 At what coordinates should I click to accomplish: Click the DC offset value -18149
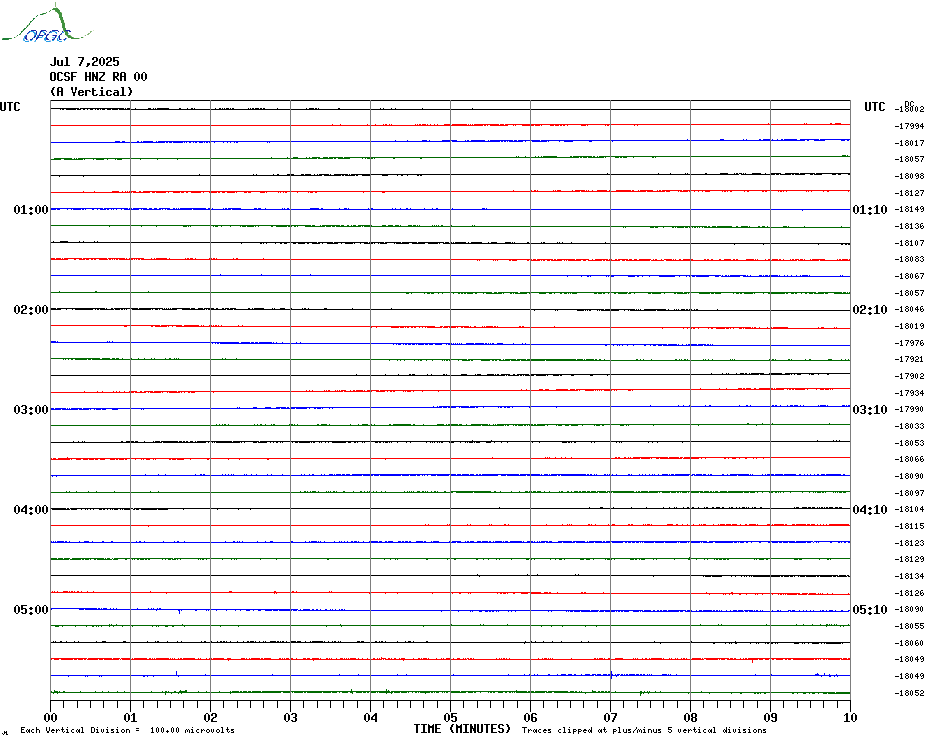coord(909,209)
